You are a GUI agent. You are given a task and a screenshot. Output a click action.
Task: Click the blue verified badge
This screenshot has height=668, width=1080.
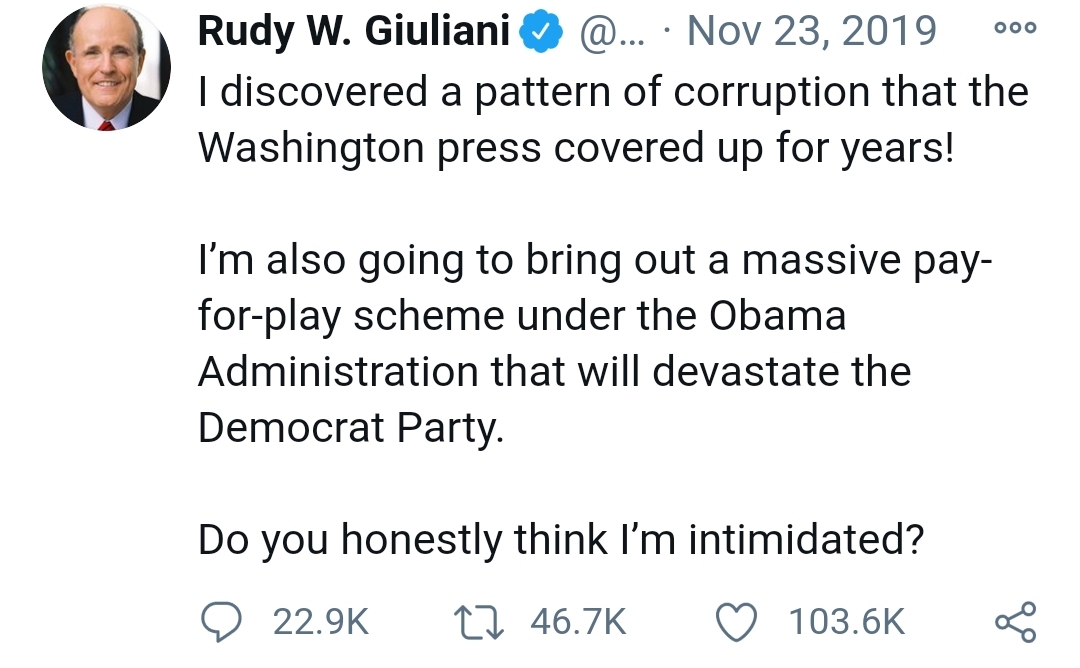tap(541, 33)
